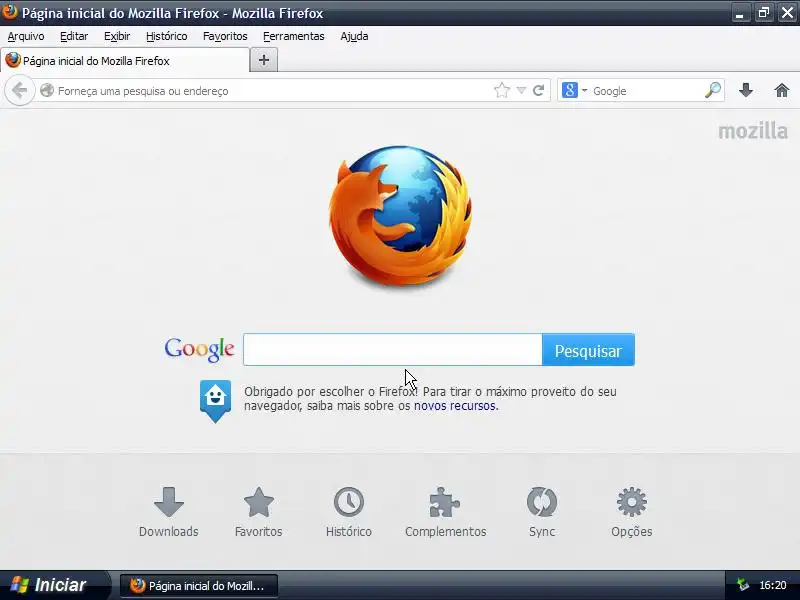Open the Ajuda menu

[354, 36]
